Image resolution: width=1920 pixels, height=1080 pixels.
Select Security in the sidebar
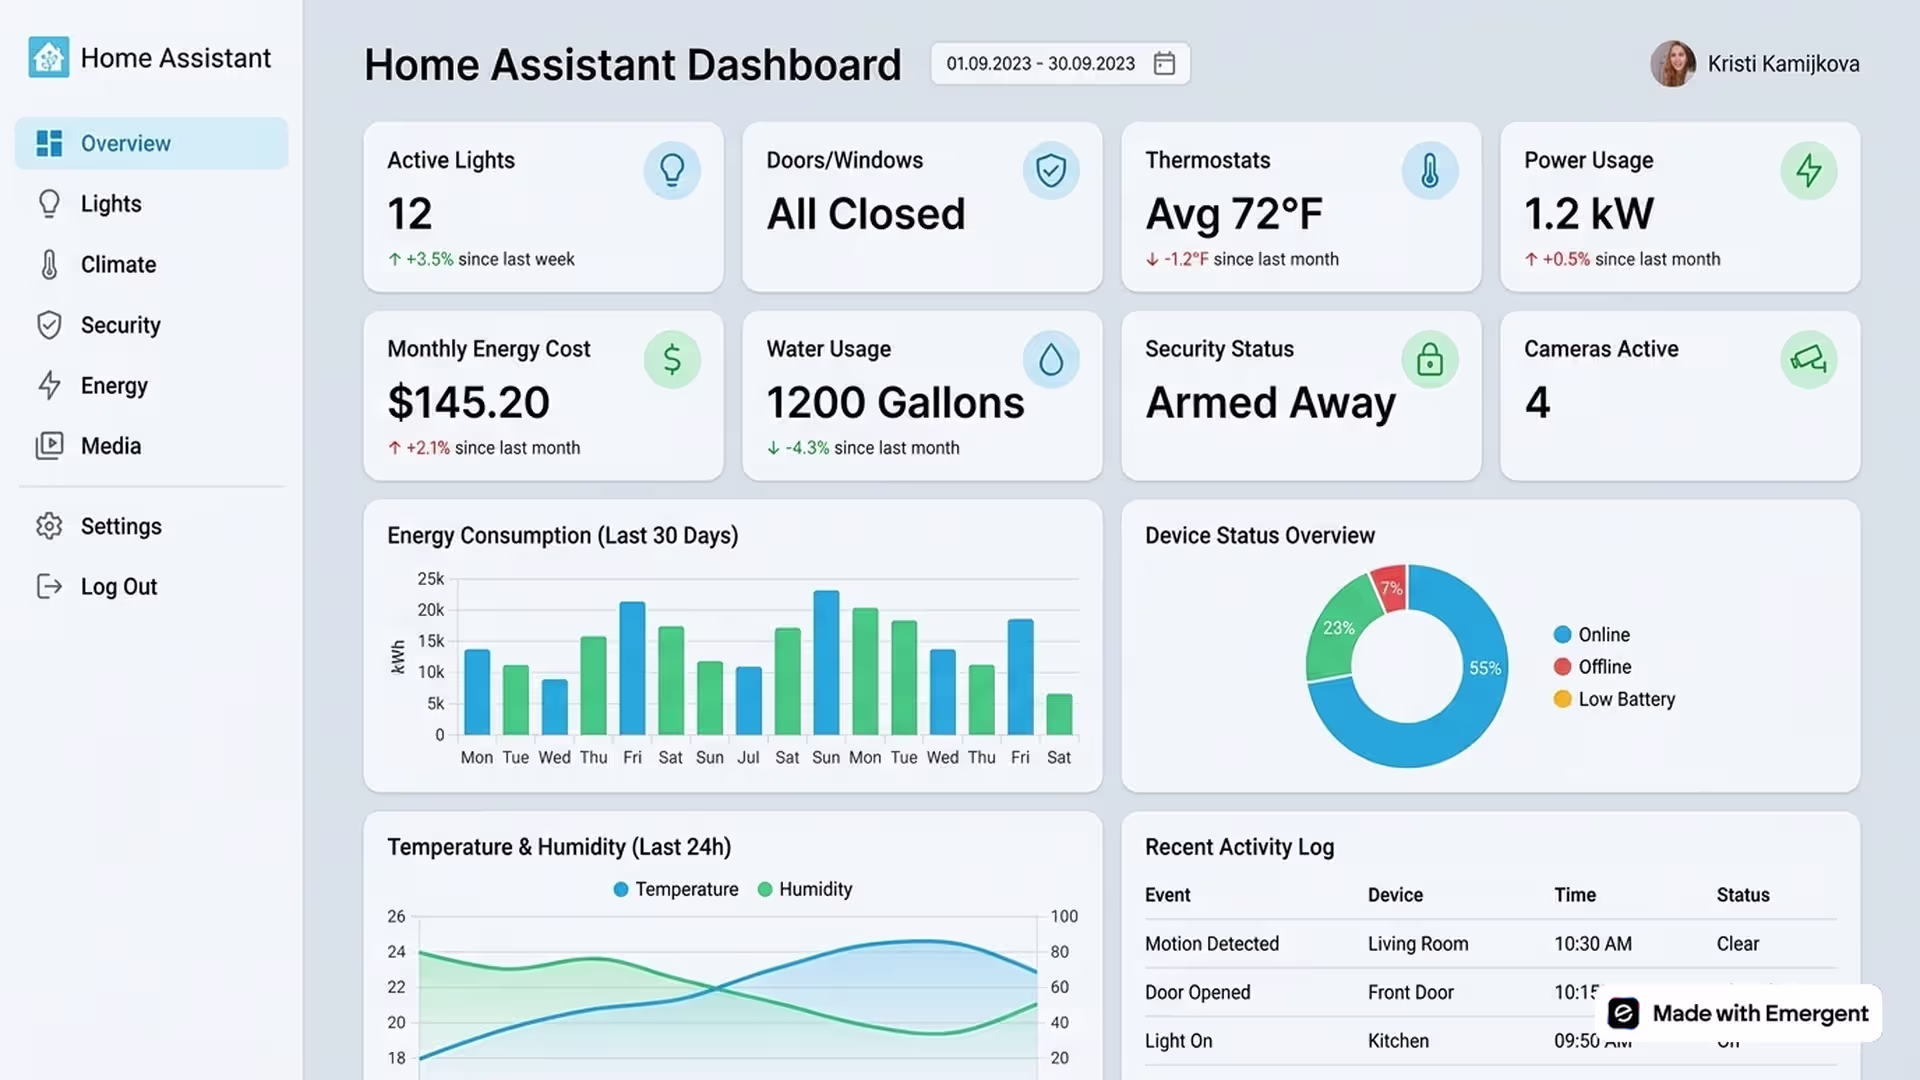click(120, 325)
